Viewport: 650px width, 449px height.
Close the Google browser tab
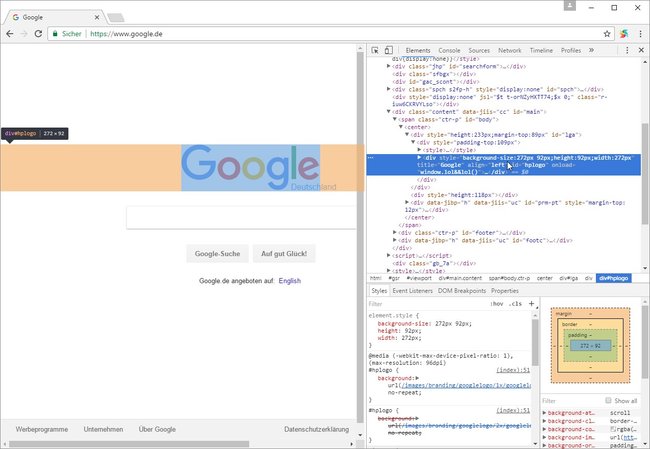click(97, 17)
